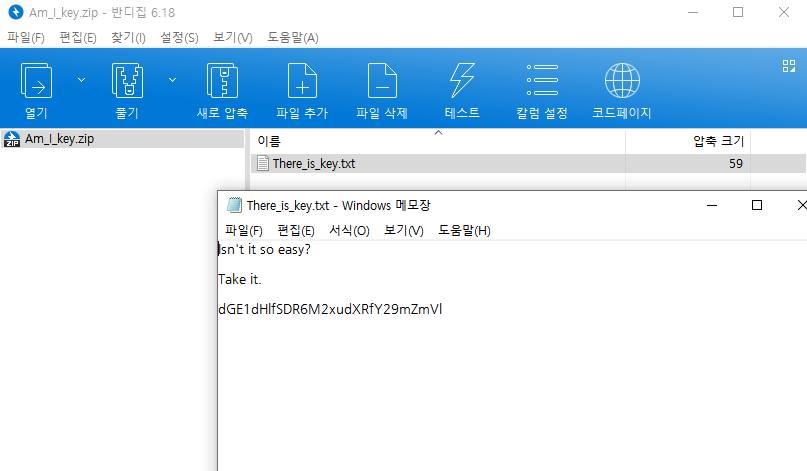The height and width of the screenshot is (471, 807).
Task: Open Bandizip 설정(S) menu
Action: click(x=179, y=38)
